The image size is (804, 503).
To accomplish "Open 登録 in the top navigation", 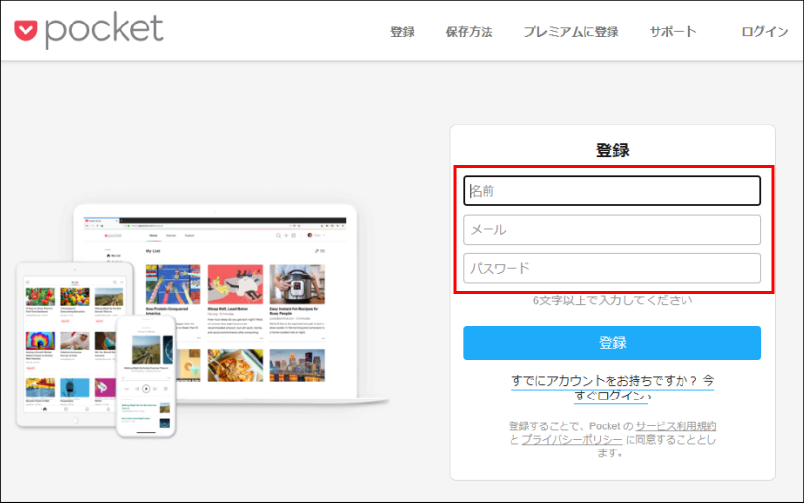I will [402, 32].
